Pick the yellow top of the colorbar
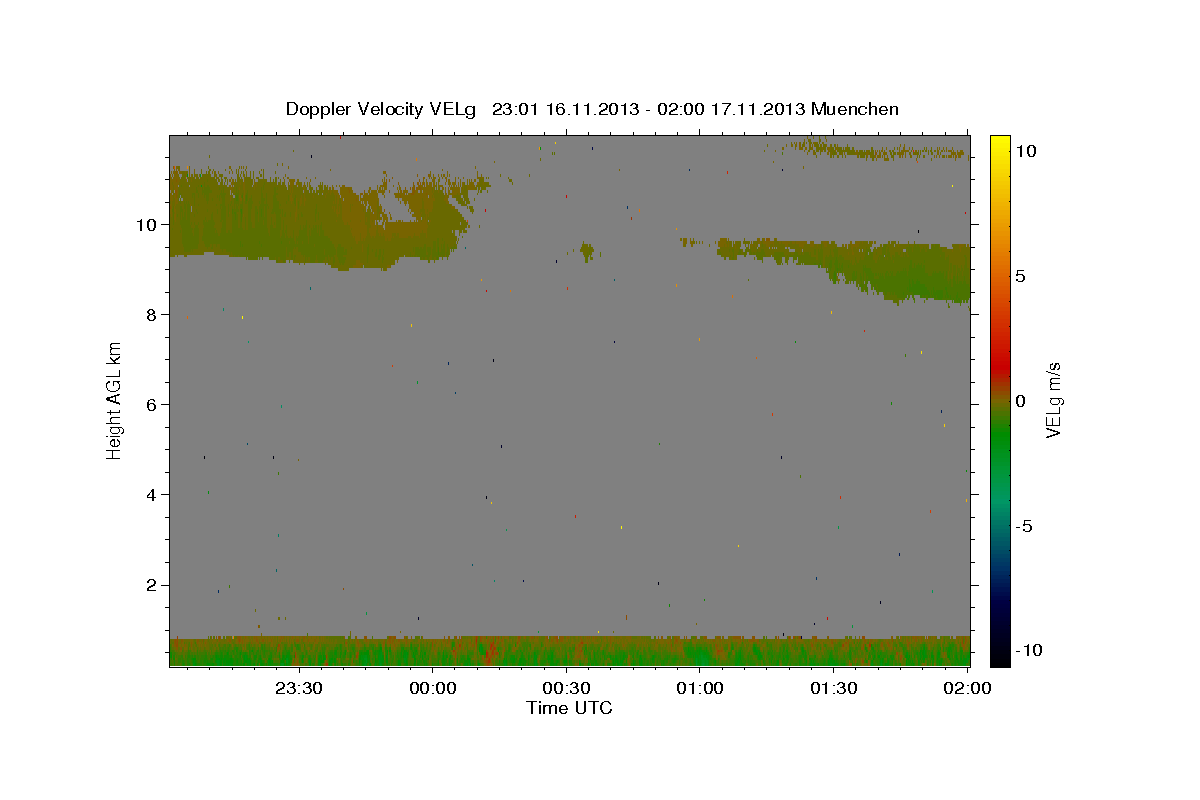The height and width of the screenshot is (800, 1200). click(1000, 145)
